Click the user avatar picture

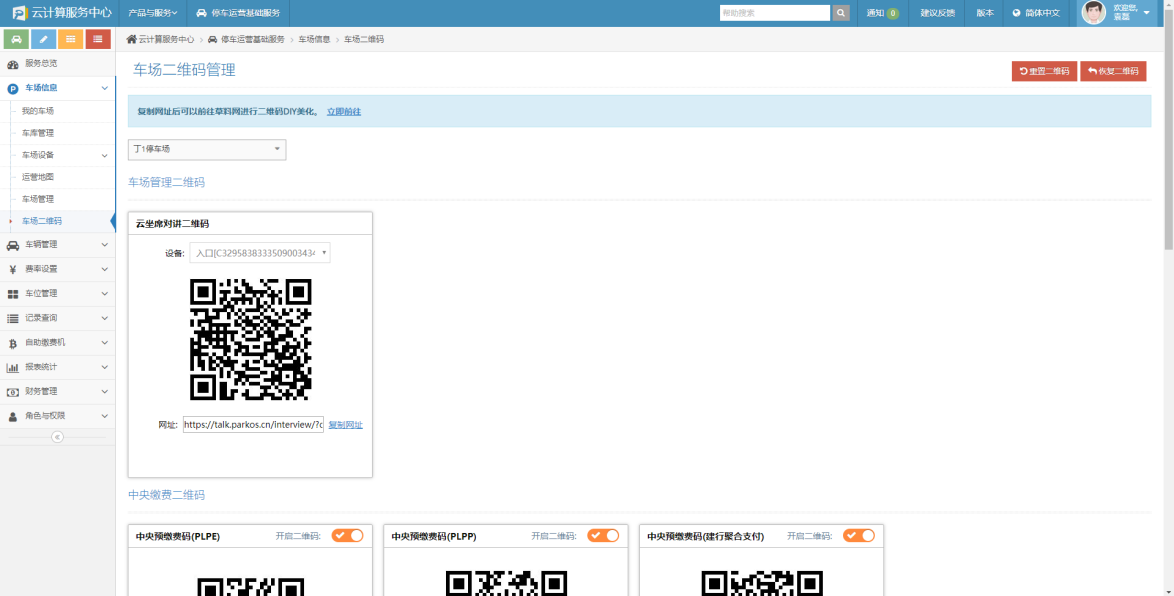pos(1094,13)
